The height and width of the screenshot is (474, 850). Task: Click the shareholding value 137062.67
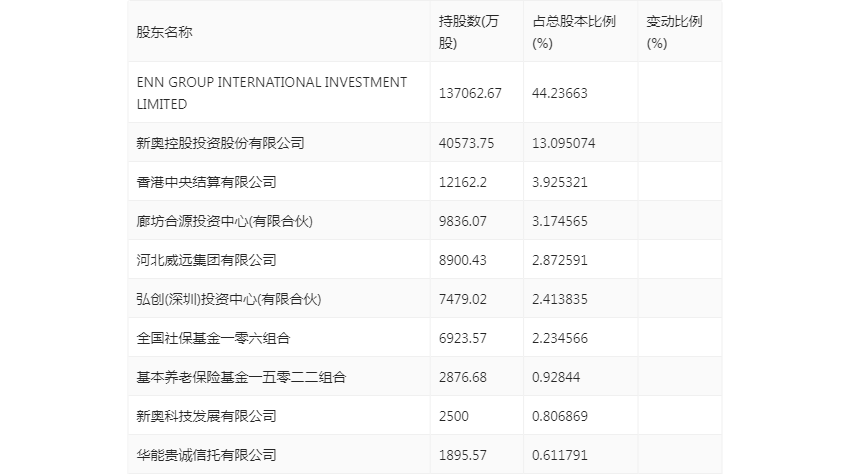point(470,93)
